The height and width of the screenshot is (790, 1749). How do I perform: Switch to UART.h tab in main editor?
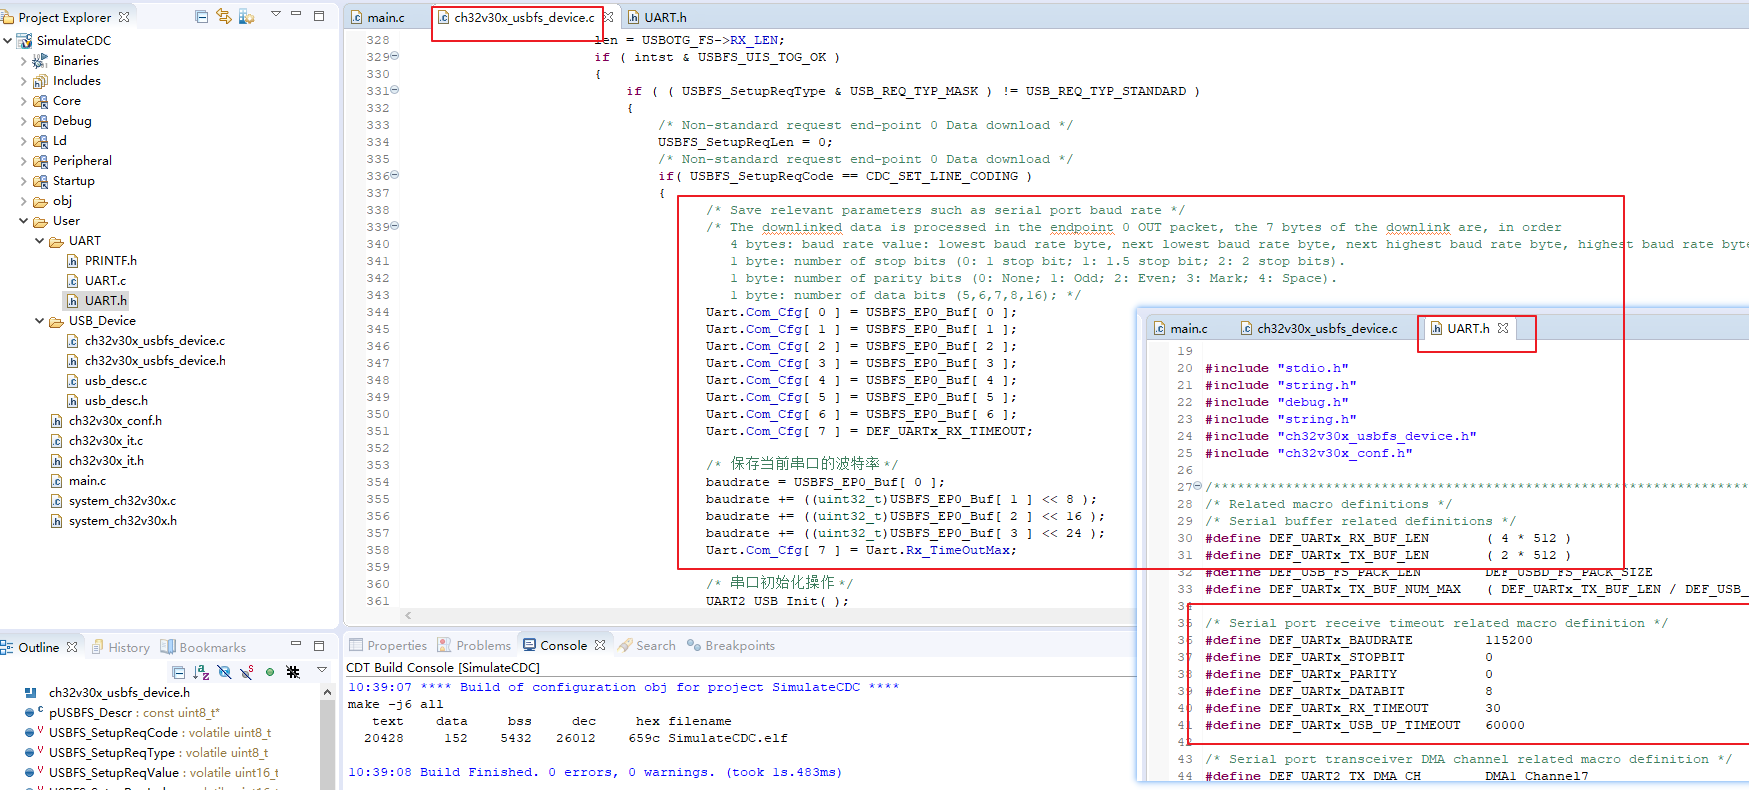click(657, 17)
